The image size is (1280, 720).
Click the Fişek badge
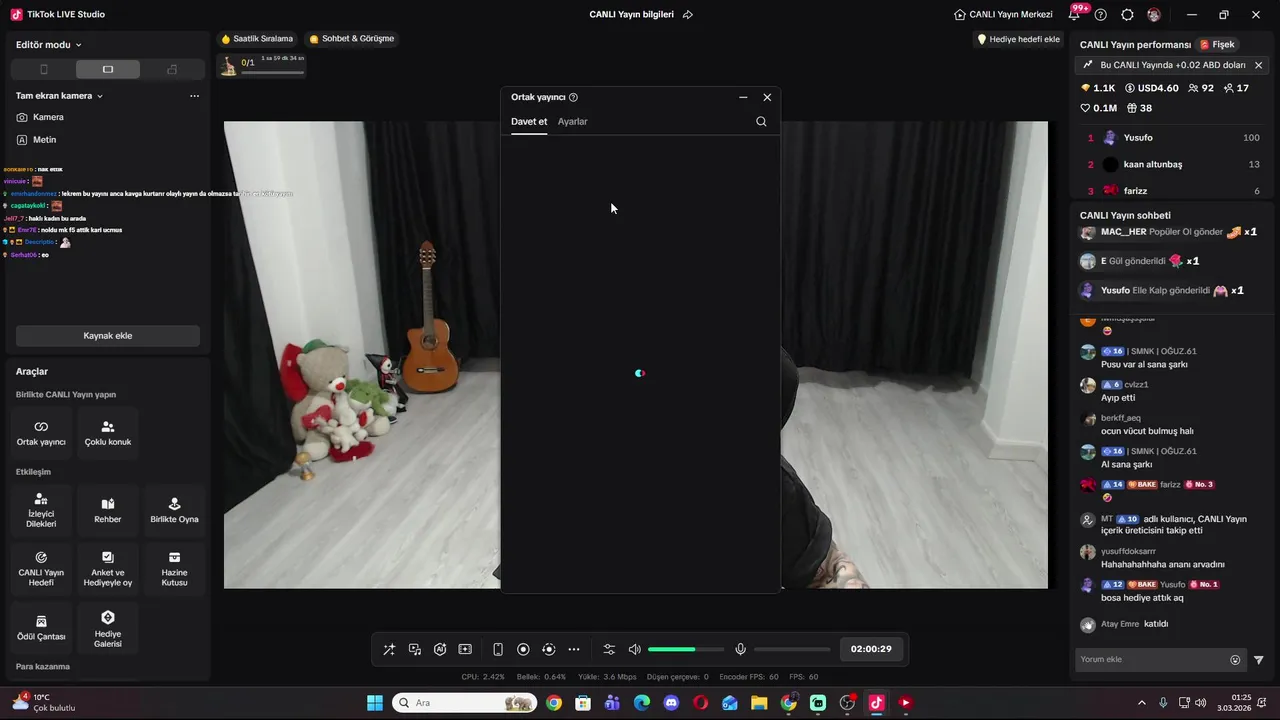click(x=1217, y=45)
